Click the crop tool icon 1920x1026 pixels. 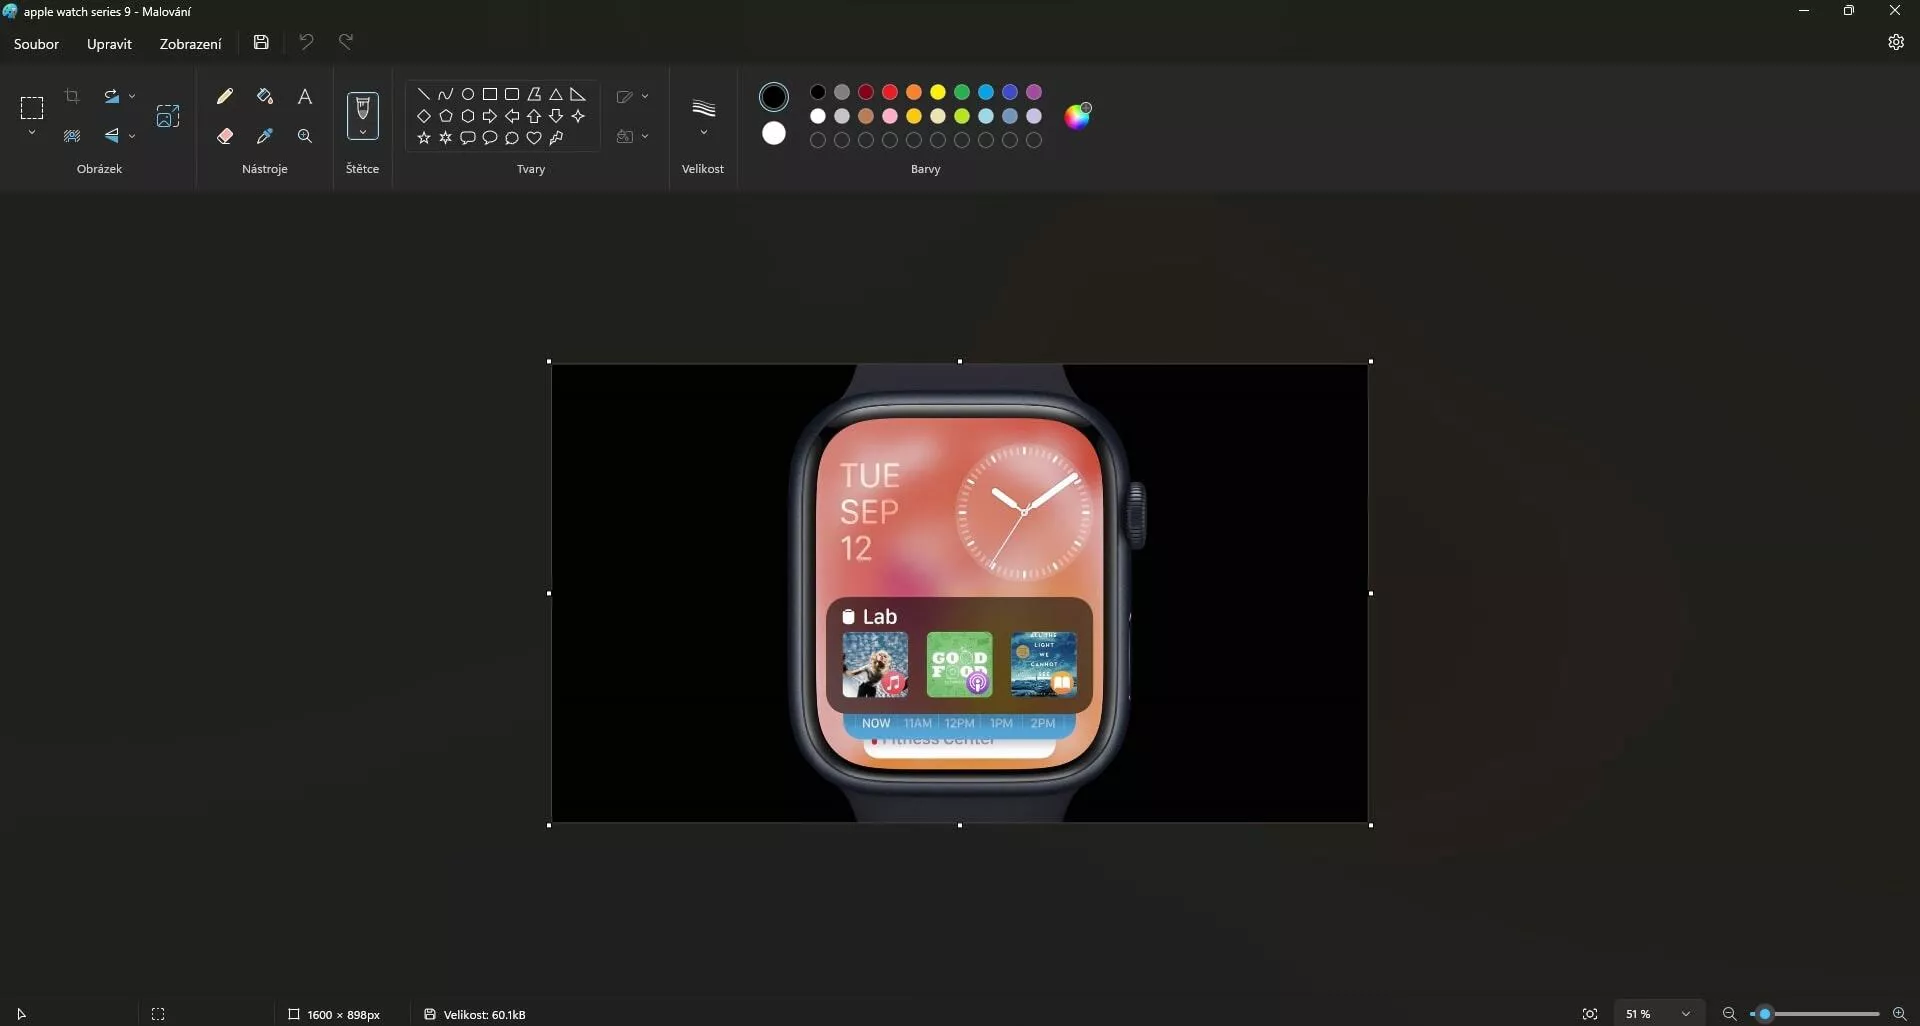click(x=72, y=96)
